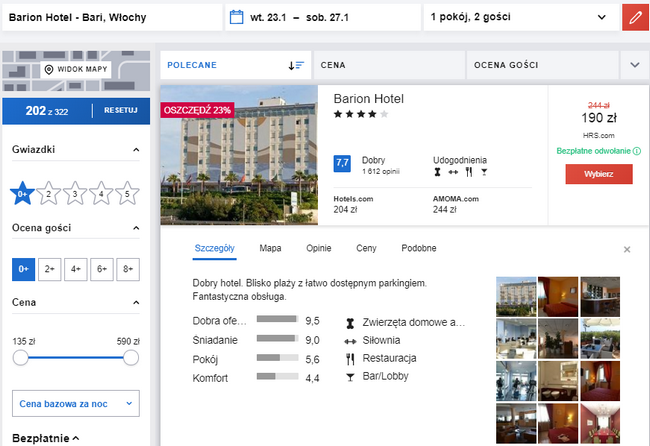Screen dimensions: 650x446
Task: Collapse the Ocena gości filter section
Action: [x=136, y=228]
